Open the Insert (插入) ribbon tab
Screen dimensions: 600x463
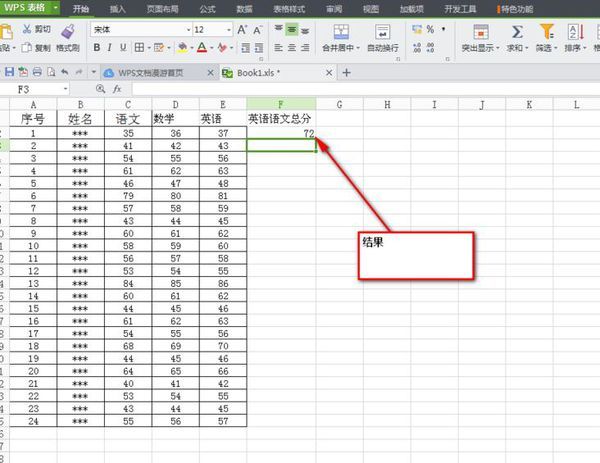[117, 8]
